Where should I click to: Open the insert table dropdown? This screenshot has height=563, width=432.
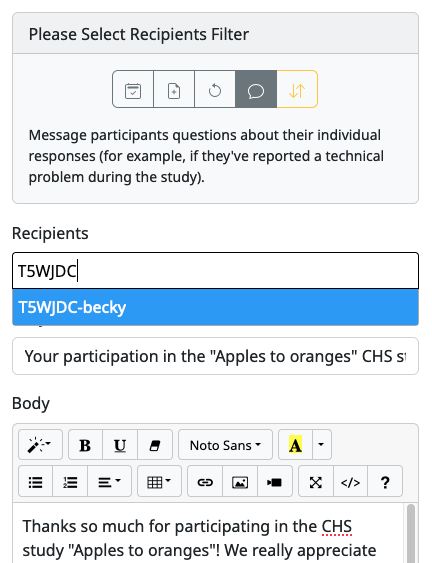point(159,481)
